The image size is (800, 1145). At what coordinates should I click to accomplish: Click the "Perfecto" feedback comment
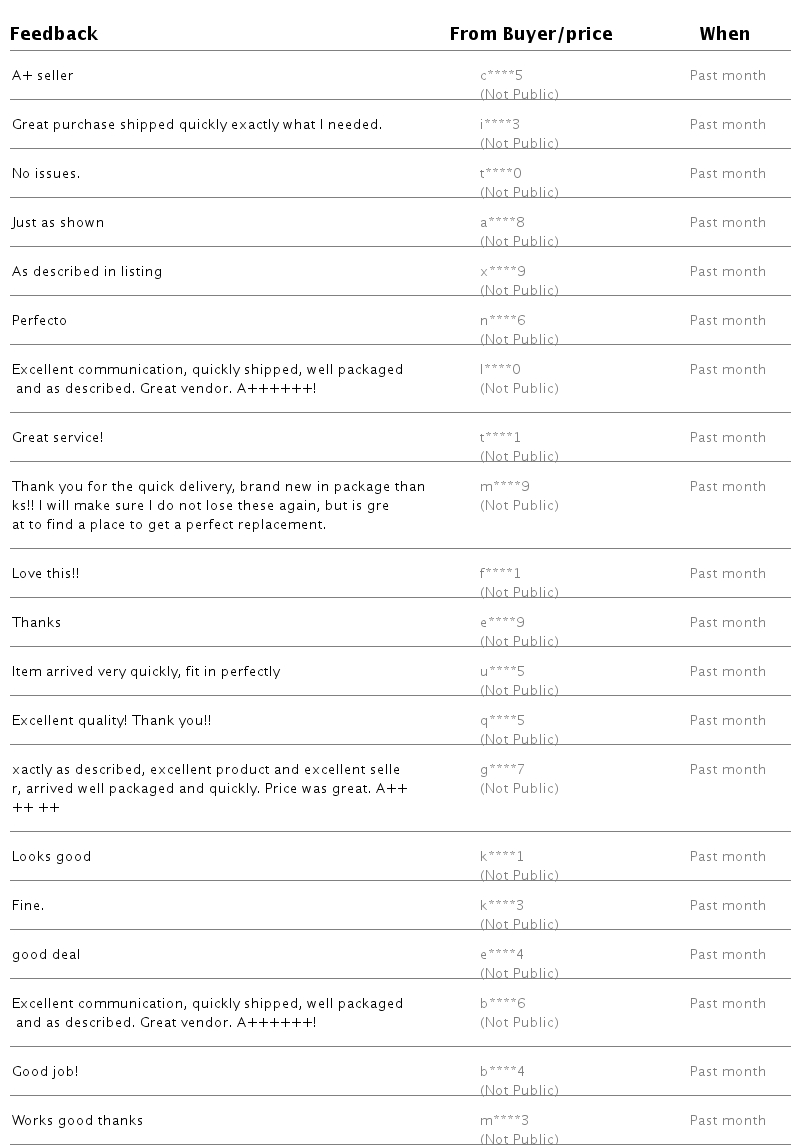coord(40,320)
